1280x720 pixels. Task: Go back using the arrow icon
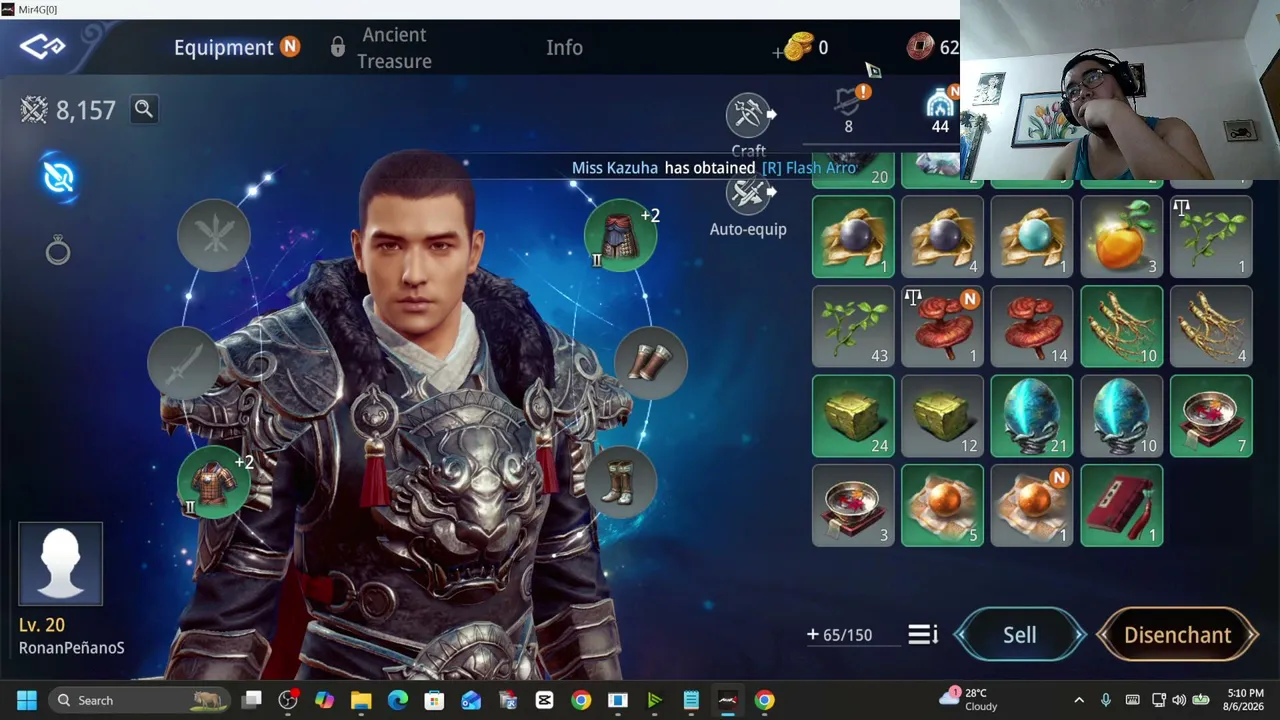(x=43, y=47)
